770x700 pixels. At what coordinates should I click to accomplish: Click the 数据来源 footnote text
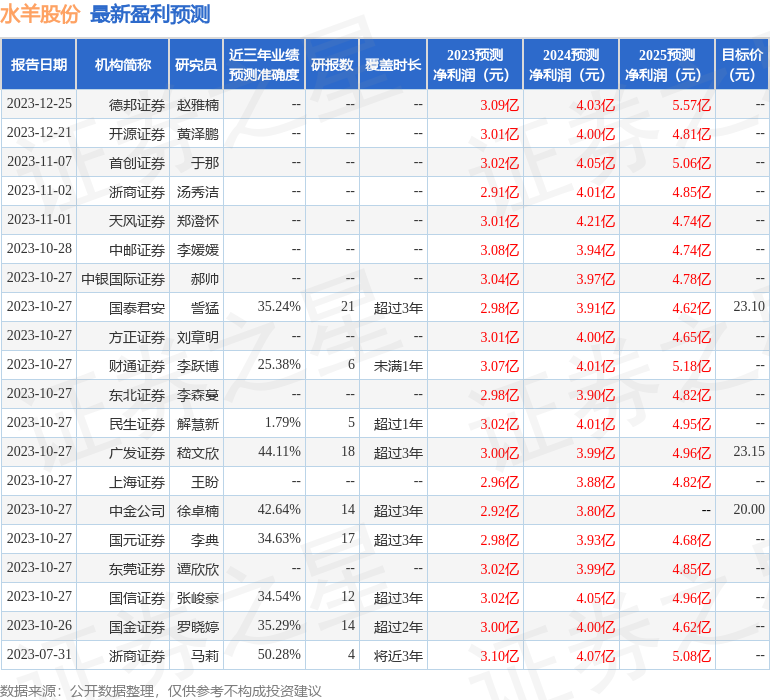pyautogui.click(x=161, y=691)
